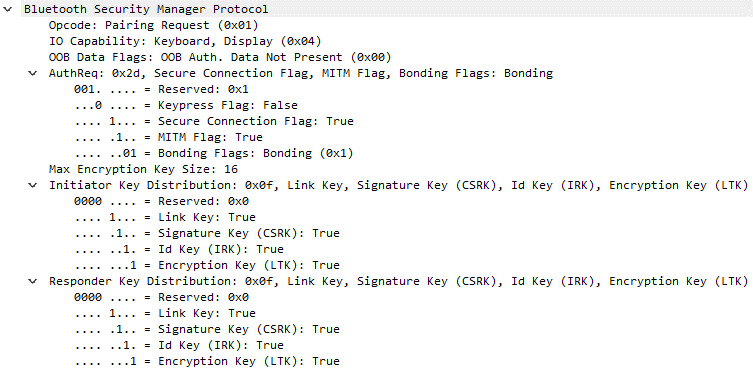Collapse the Responder Key Distribution section

pos(32,281)
